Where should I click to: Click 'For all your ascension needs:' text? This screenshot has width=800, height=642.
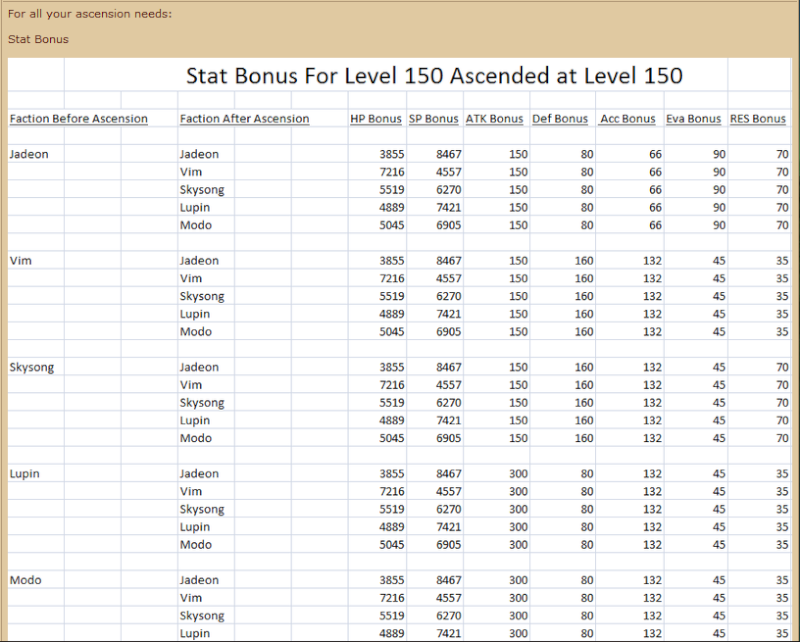tap(90, 14)
